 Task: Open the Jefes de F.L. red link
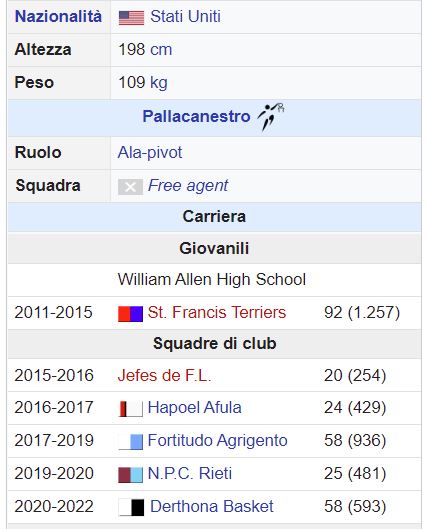coord(164,375)
